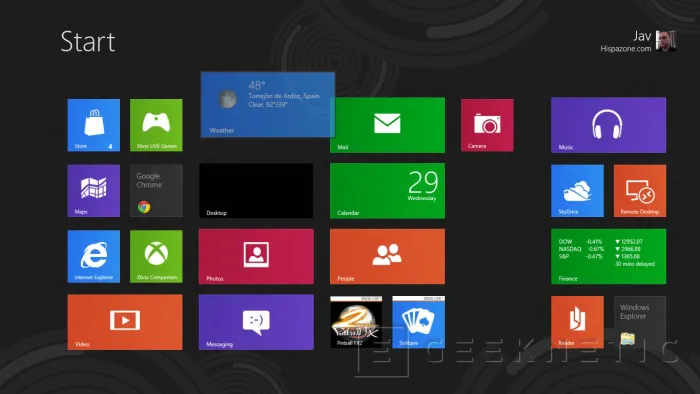Viewport: 700px width, 394px height.
Task: Click the user profile picture
Action: pos(666,41)
